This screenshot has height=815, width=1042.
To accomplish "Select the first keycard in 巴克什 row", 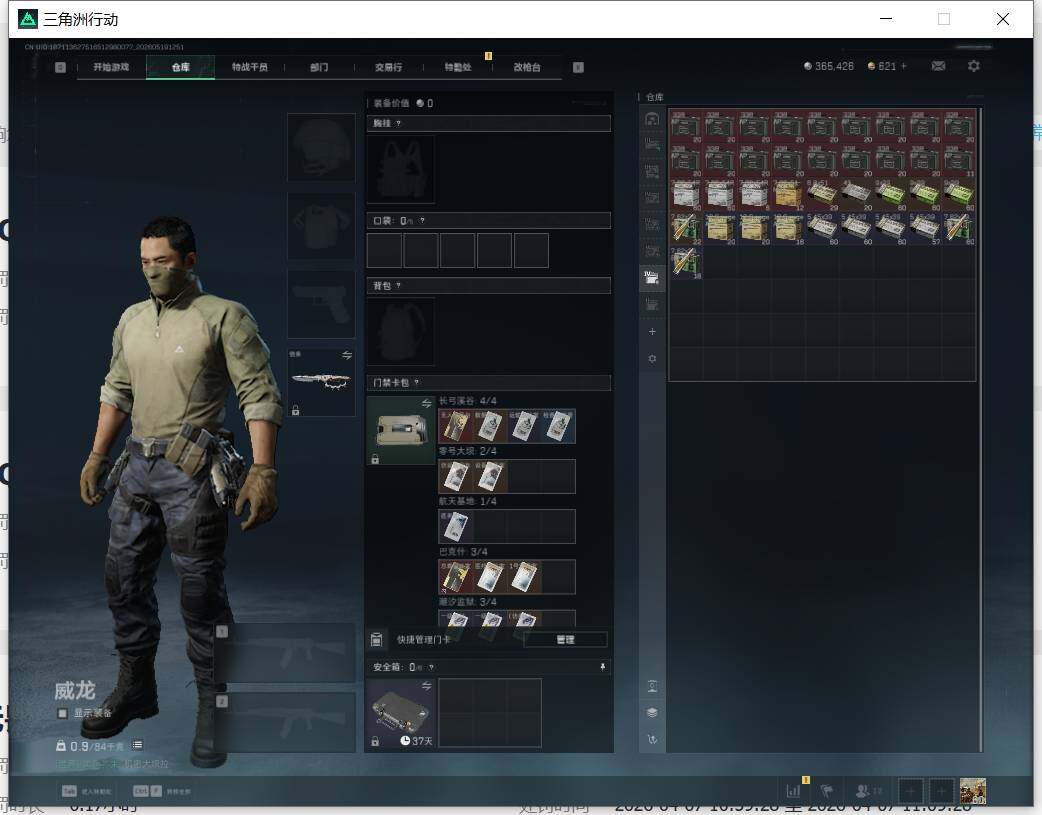I will (455, 577).
